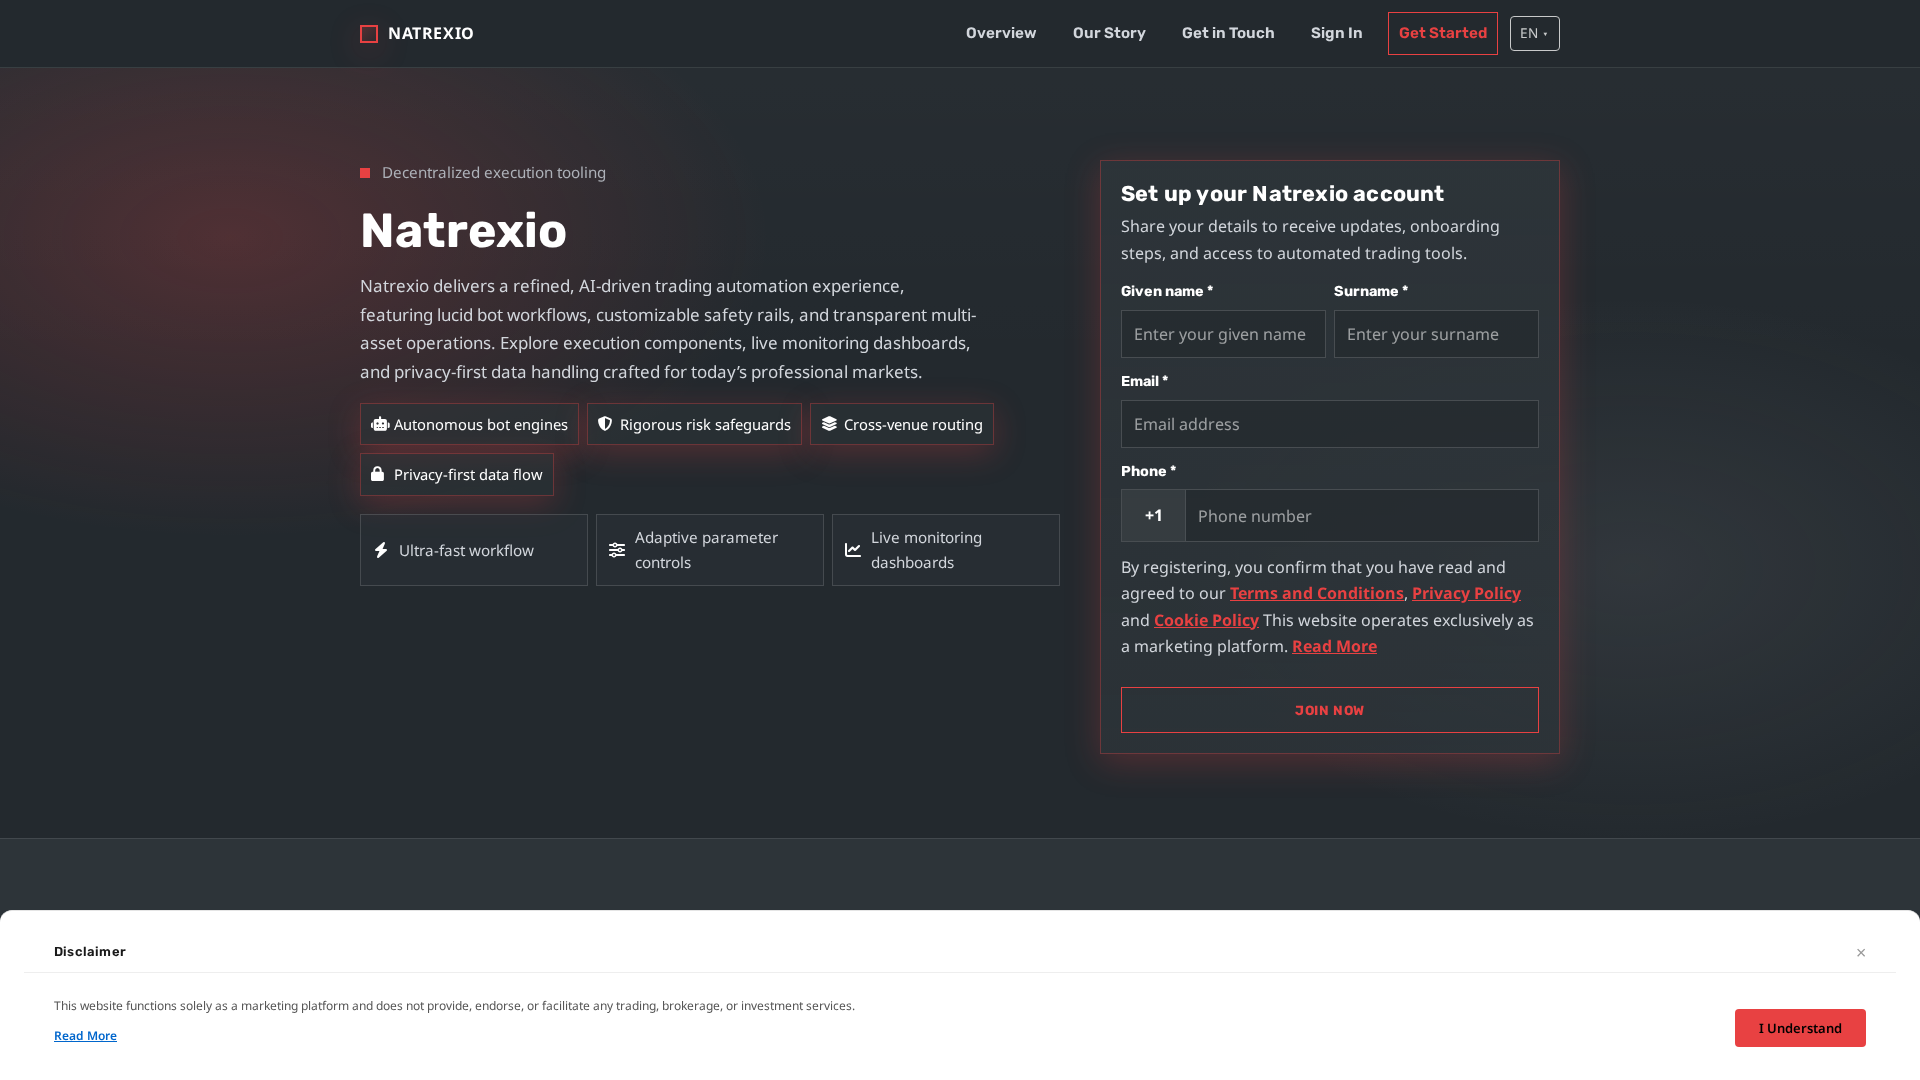Click Read More in the Disclaimer banner

coord(85,1036)
